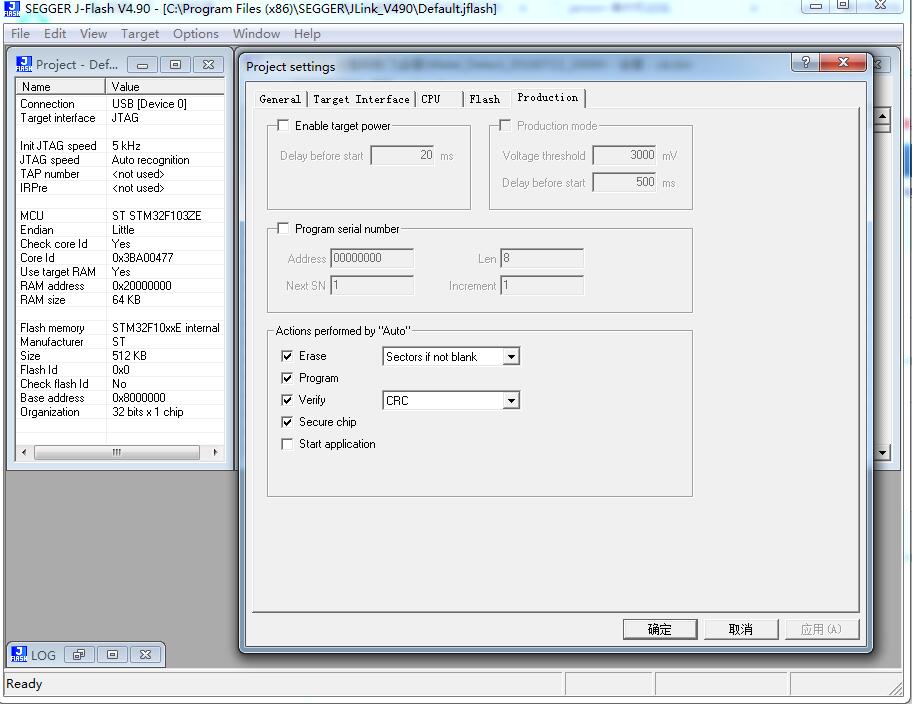Open the Edit menu
This screenshot has width=912, height=704.
pos(55,34)
